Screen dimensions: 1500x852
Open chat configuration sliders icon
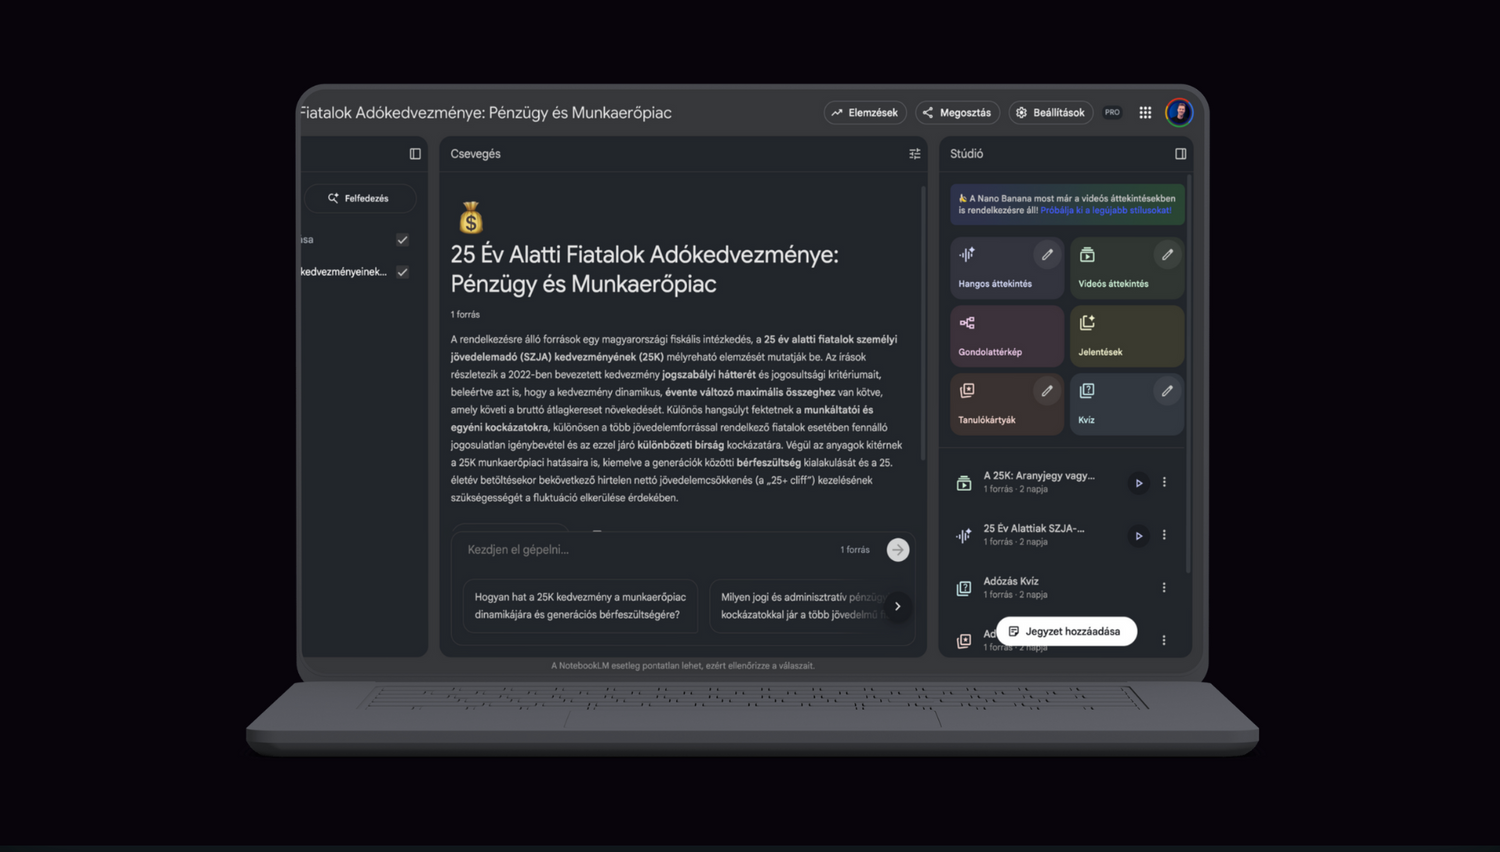914,154
